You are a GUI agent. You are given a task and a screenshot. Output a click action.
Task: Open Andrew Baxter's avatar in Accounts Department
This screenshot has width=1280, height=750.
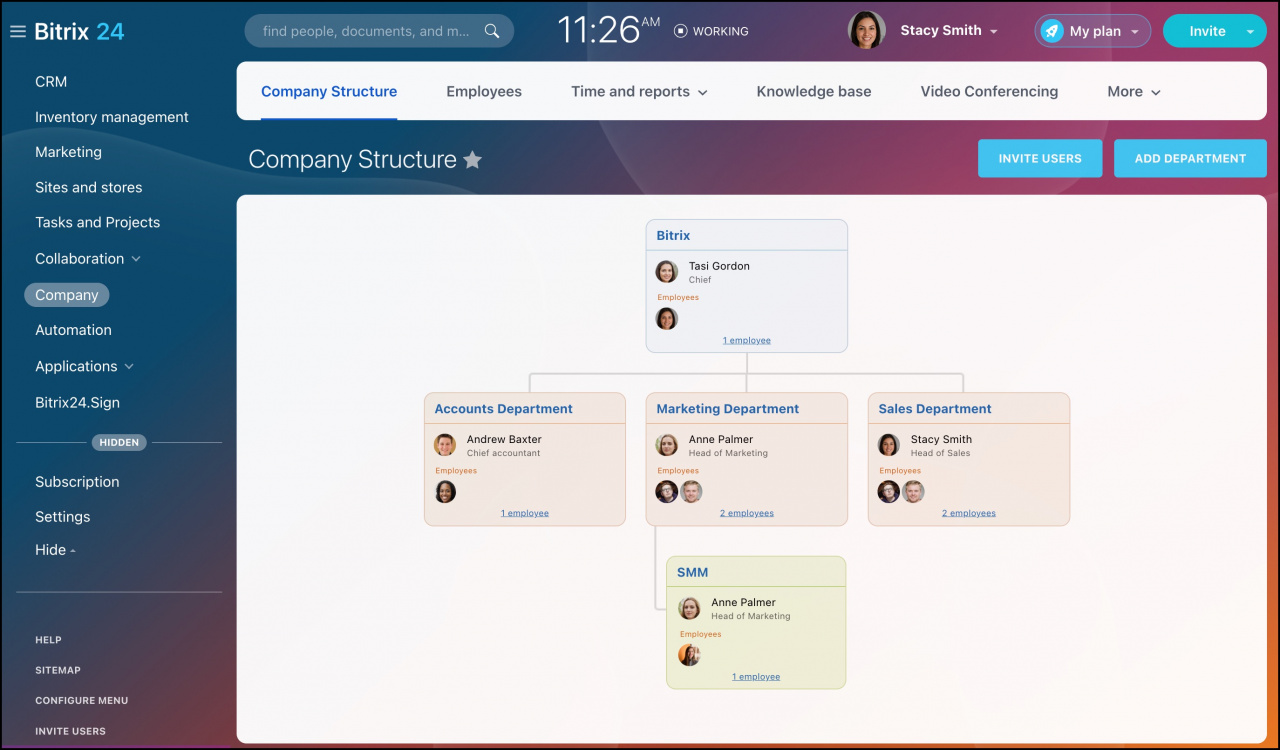(445, 444)
